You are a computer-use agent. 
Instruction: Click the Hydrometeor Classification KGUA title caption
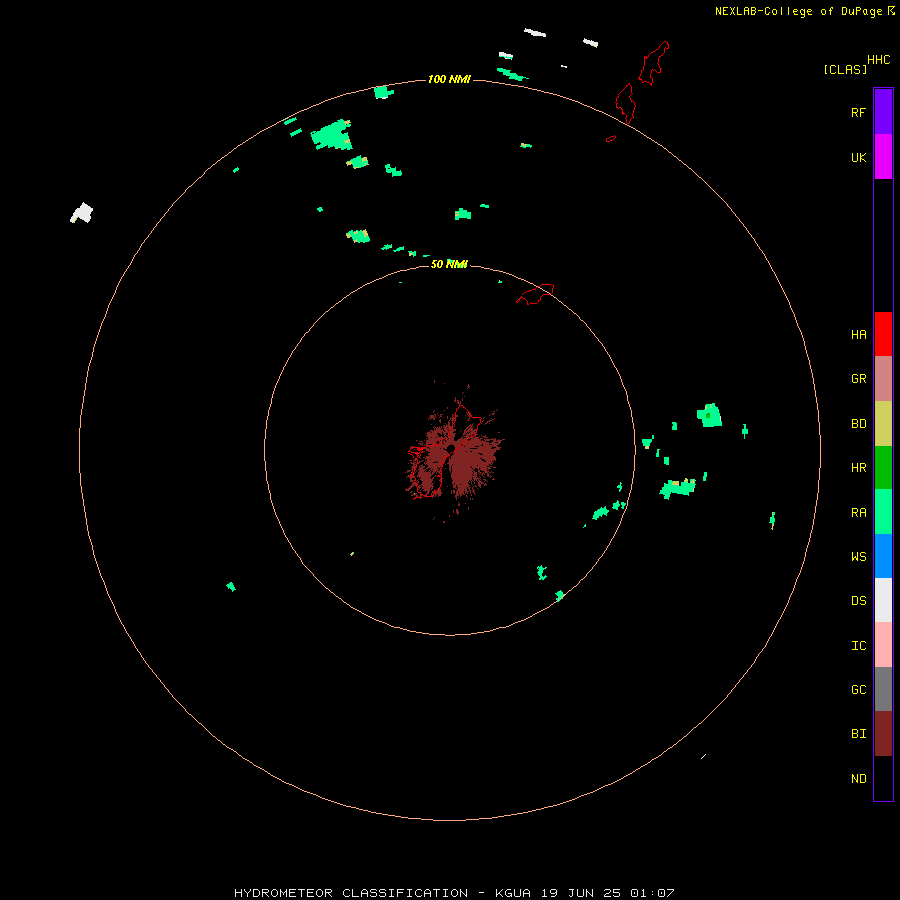click(454, 893)
